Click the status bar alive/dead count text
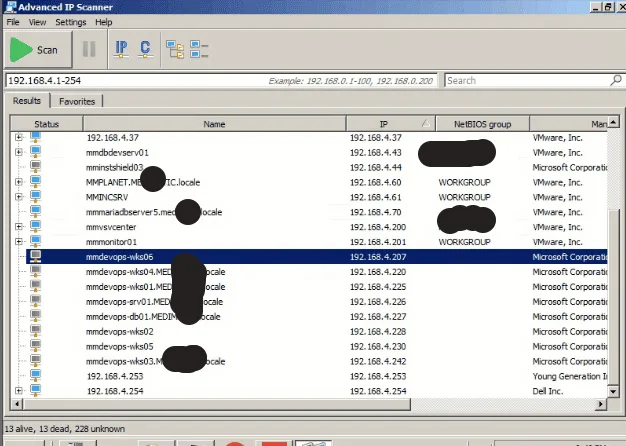 [65, 429]
